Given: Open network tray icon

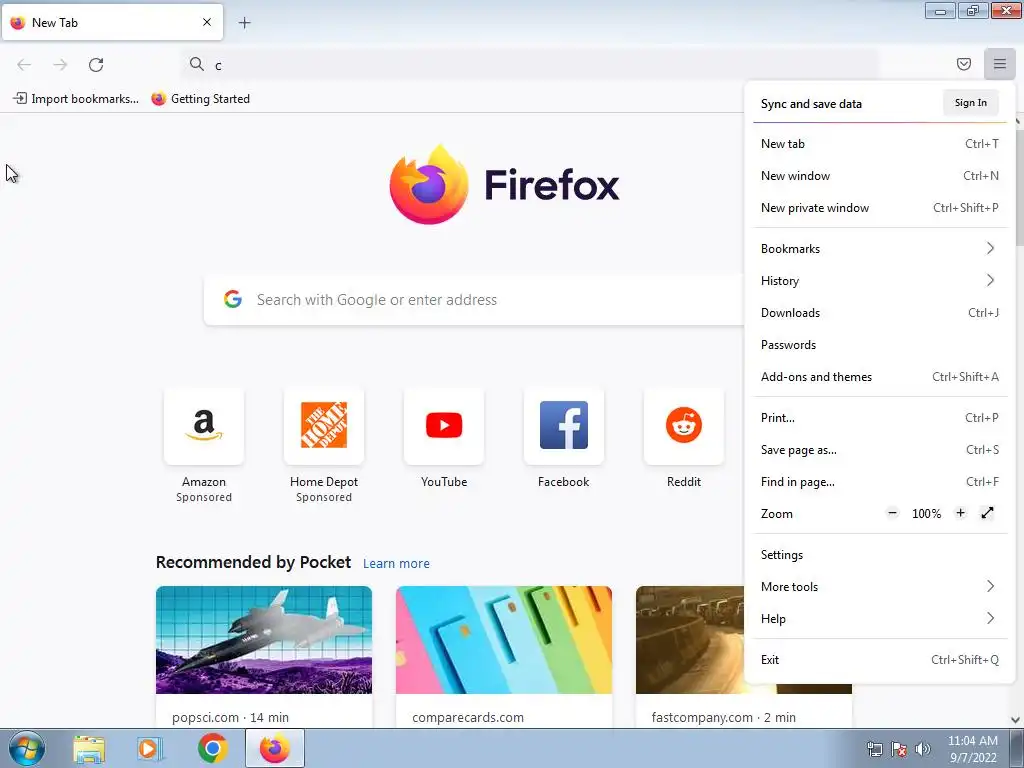Looking at the screenshot, I should [874, 749].
